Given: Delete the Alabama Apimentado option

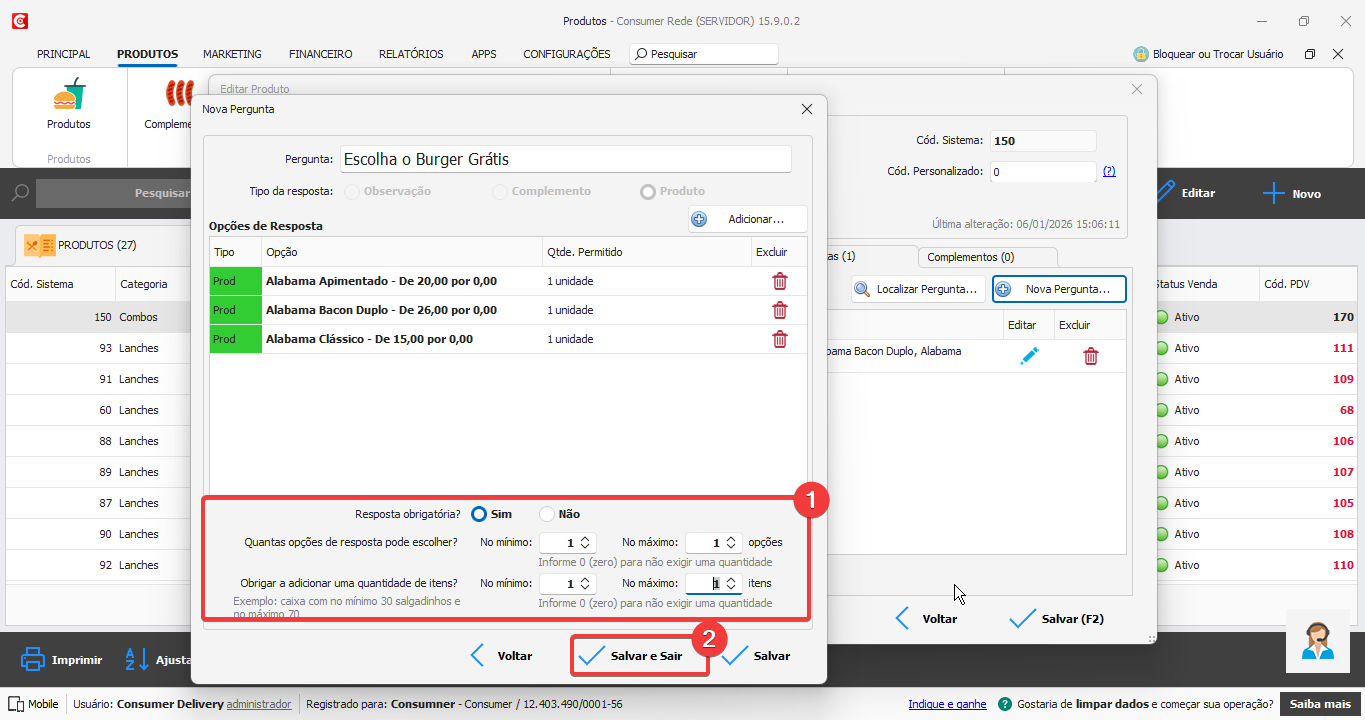Looking at the screenshot, I should (x=780, y=281).
